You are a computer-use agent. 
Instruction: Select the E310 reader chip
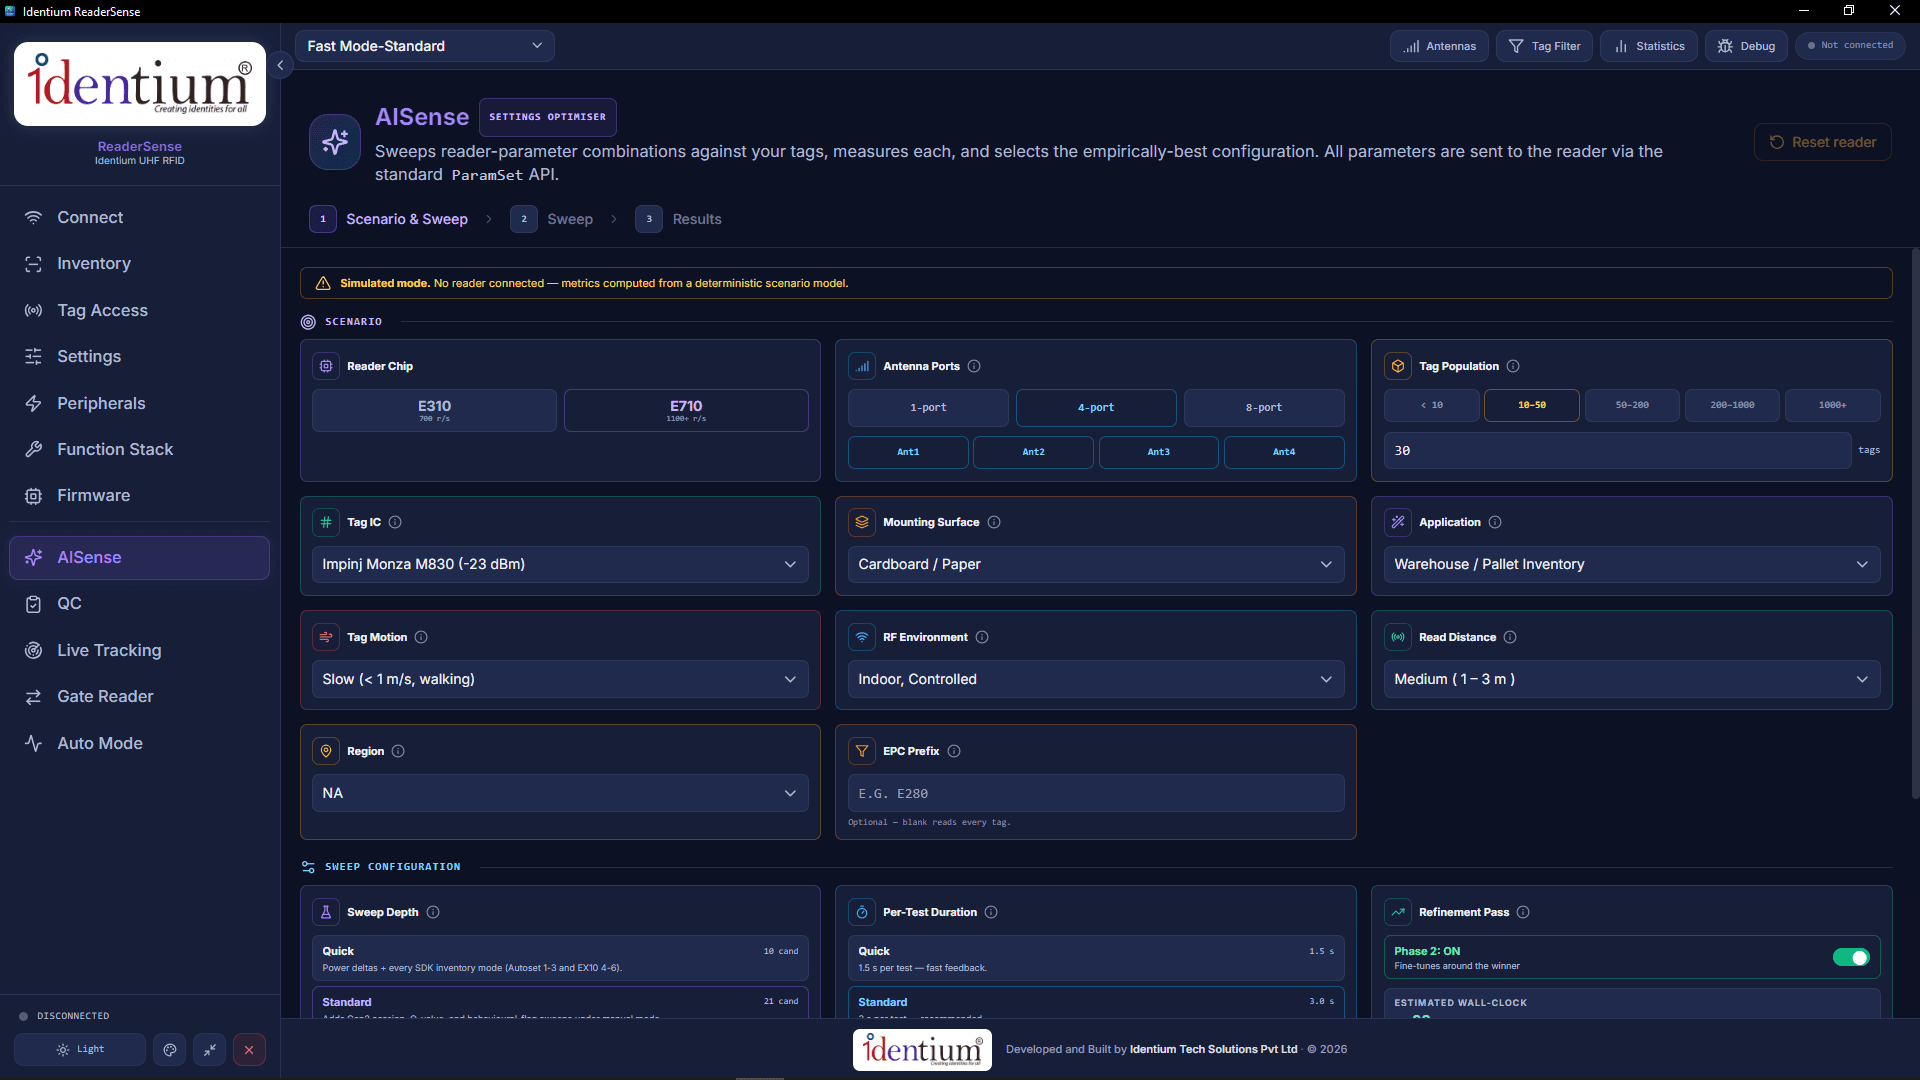[x=434, y=410]
